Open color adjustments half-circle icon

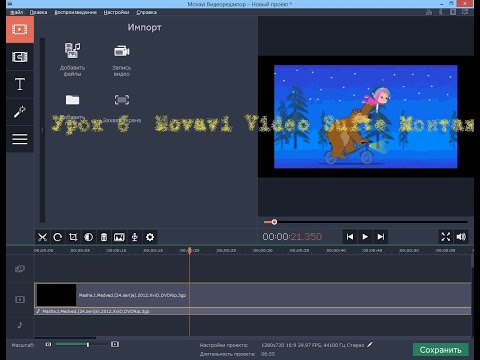pyautogui.click(x=88, y=237)
